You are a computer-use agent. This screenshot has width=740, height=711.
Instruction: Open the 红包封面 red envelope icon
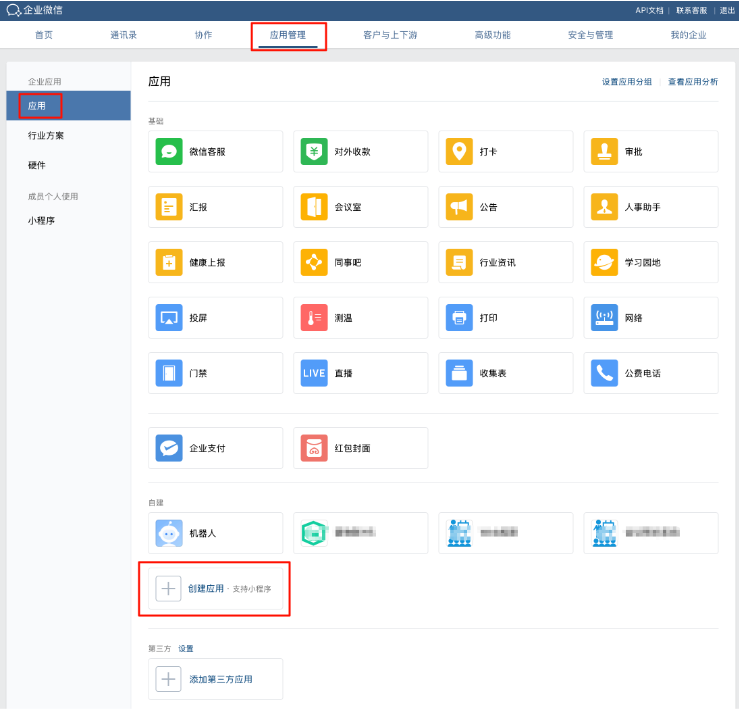[315, 448]
